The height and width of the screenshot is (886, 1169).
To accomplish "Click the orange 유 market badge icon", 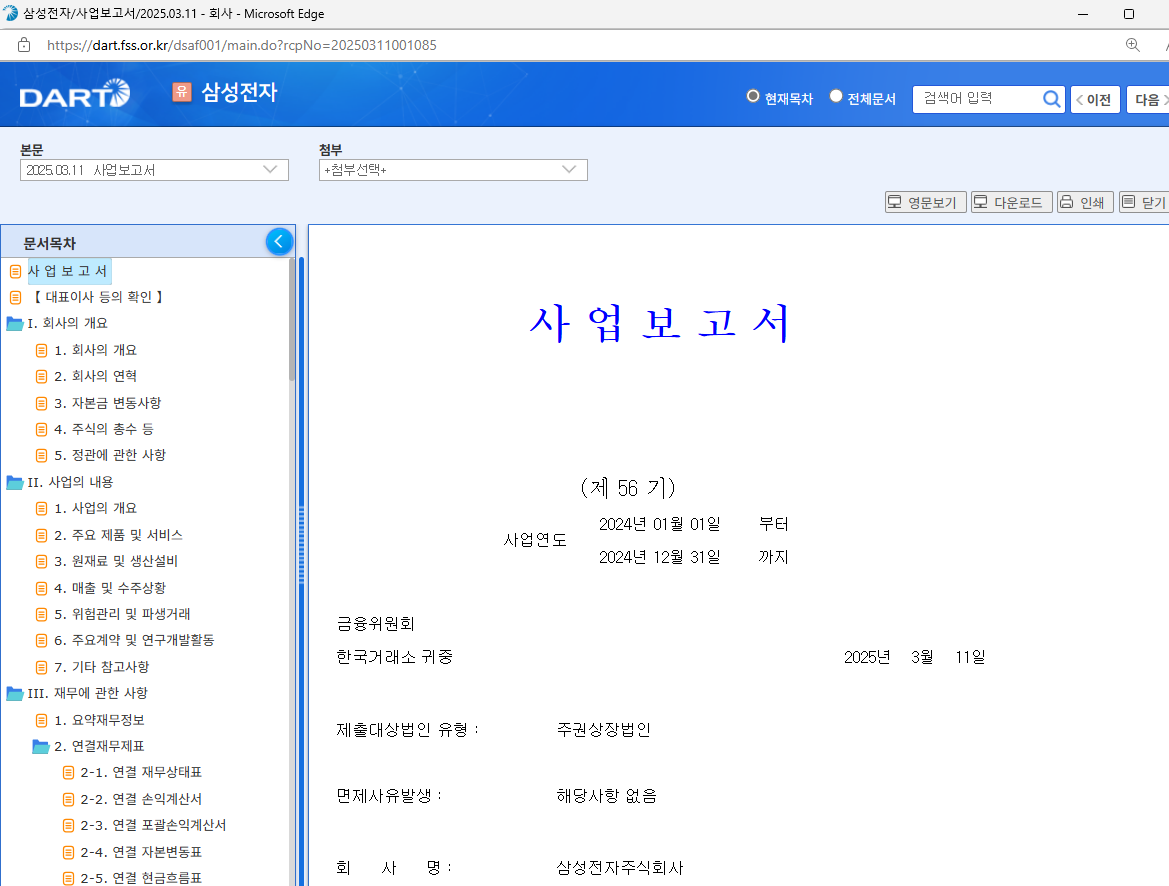I will pyautogui.click(x=182, y=92).
